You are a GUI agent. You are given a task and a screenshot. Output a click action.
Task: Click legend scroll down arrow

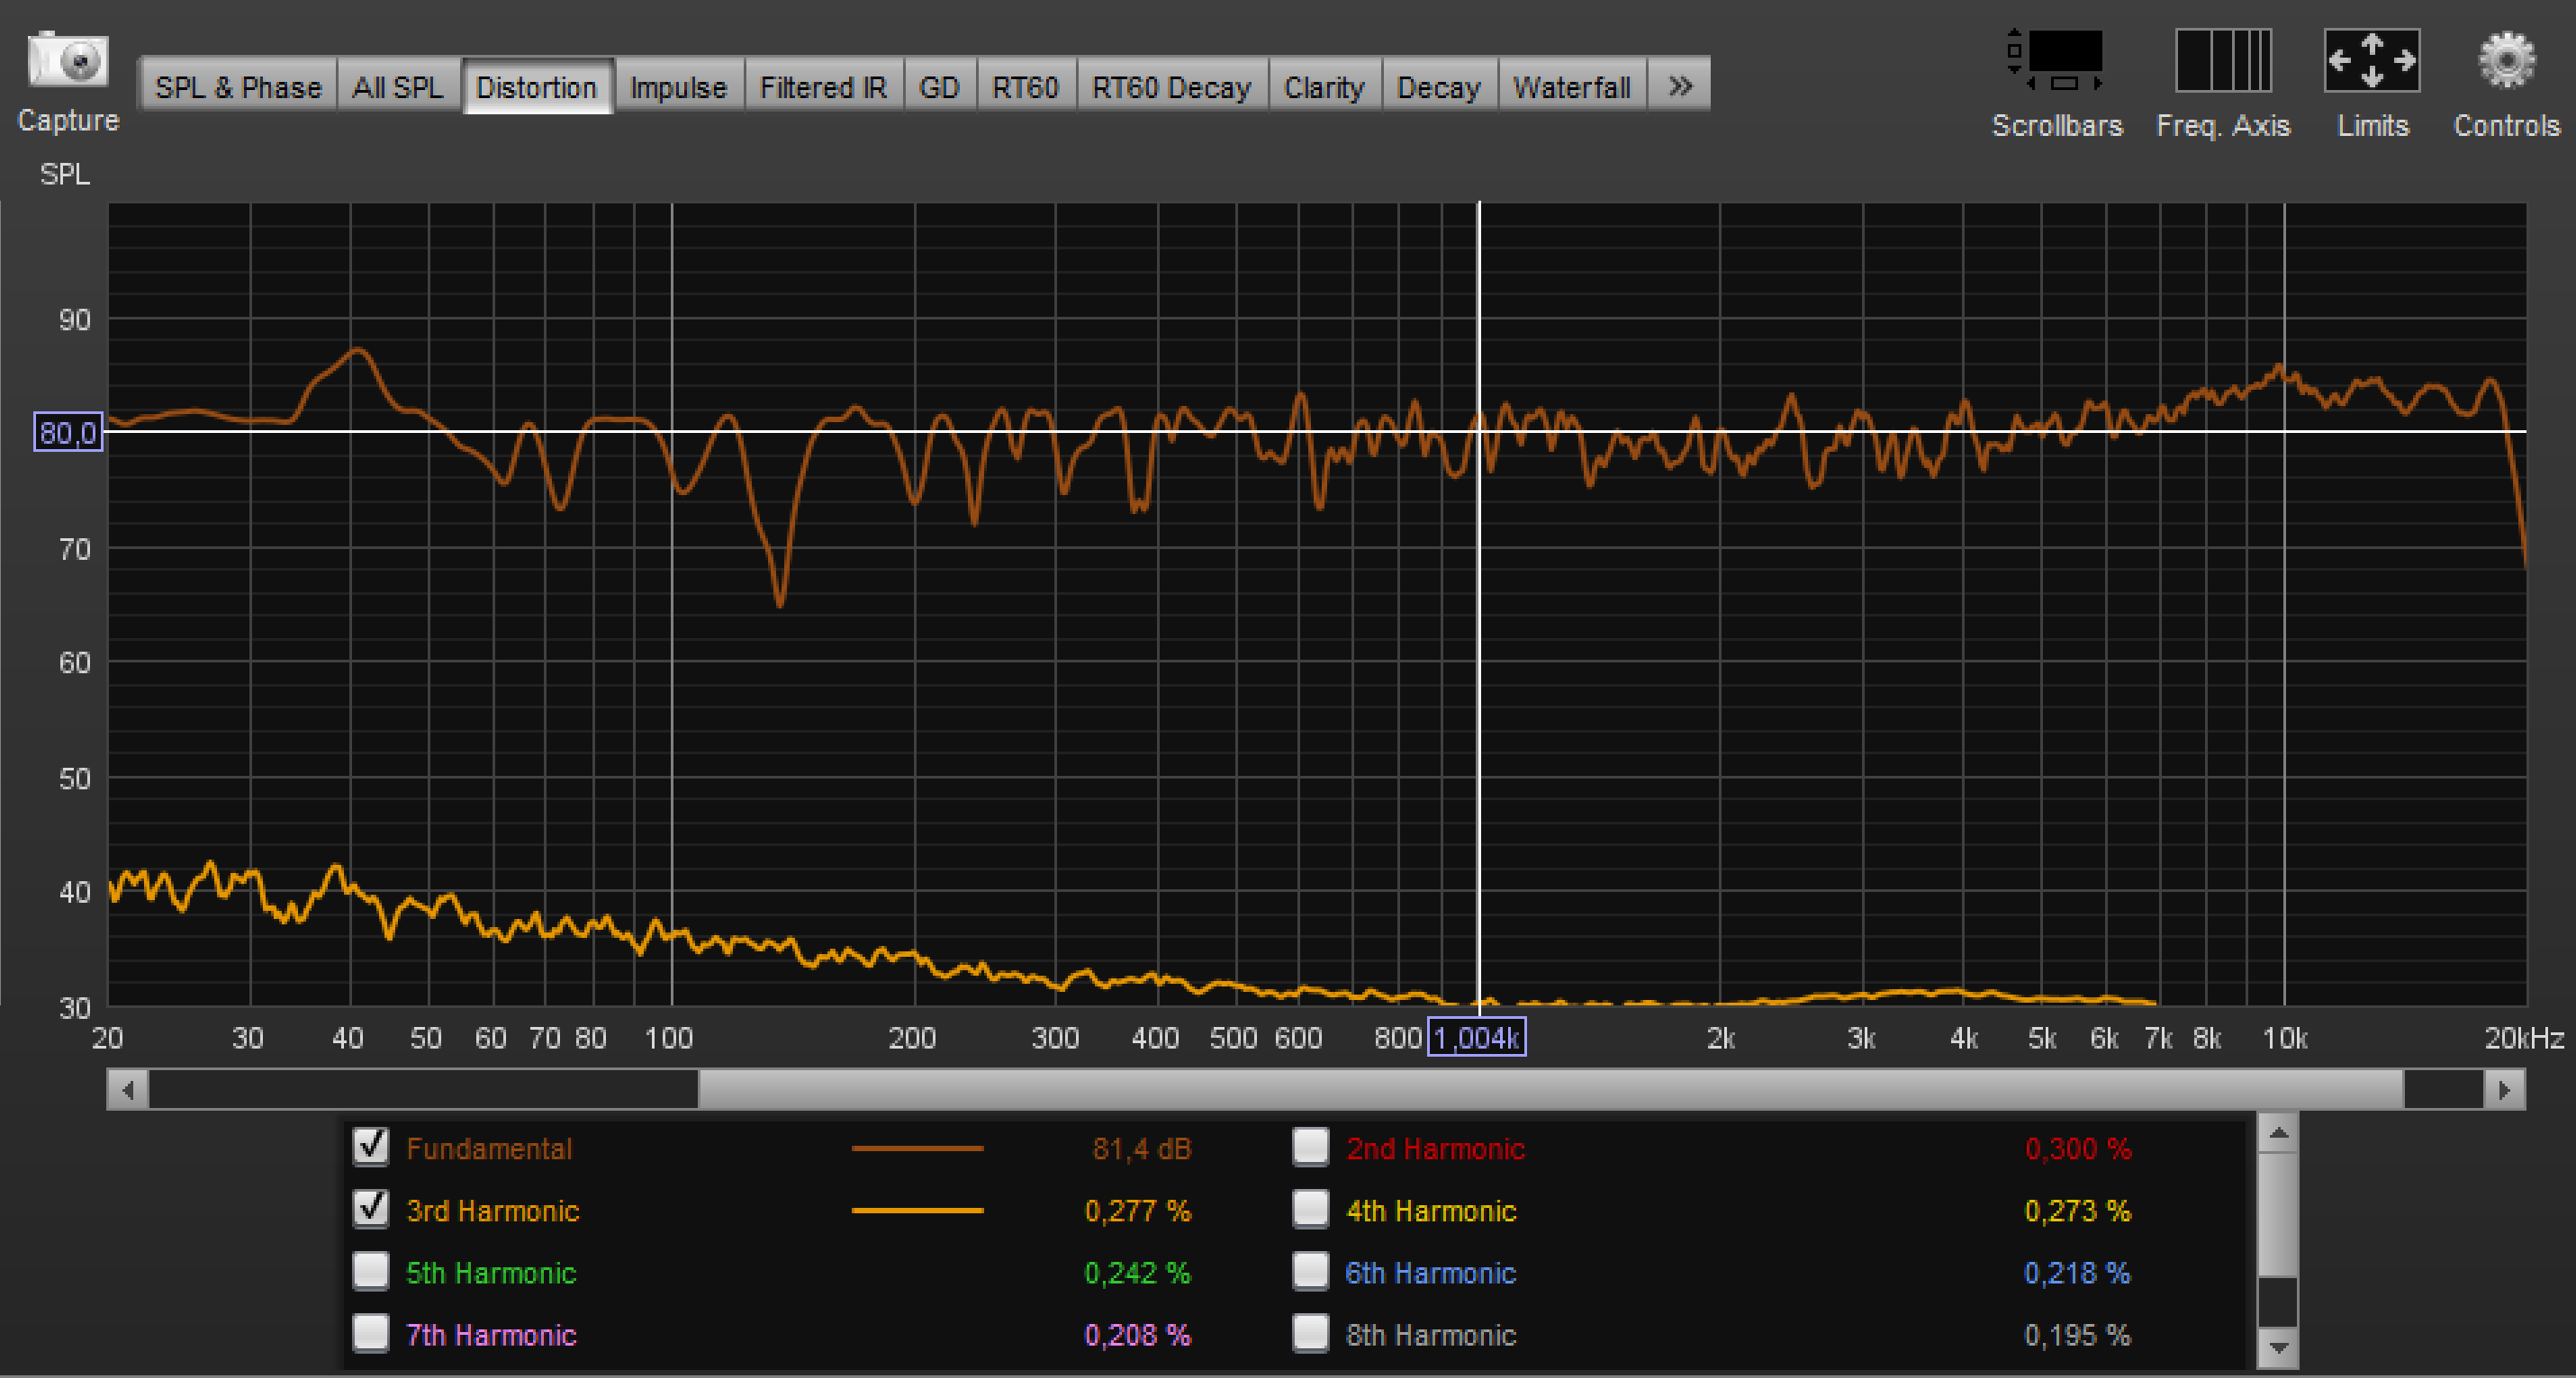coord(2278,1348)
